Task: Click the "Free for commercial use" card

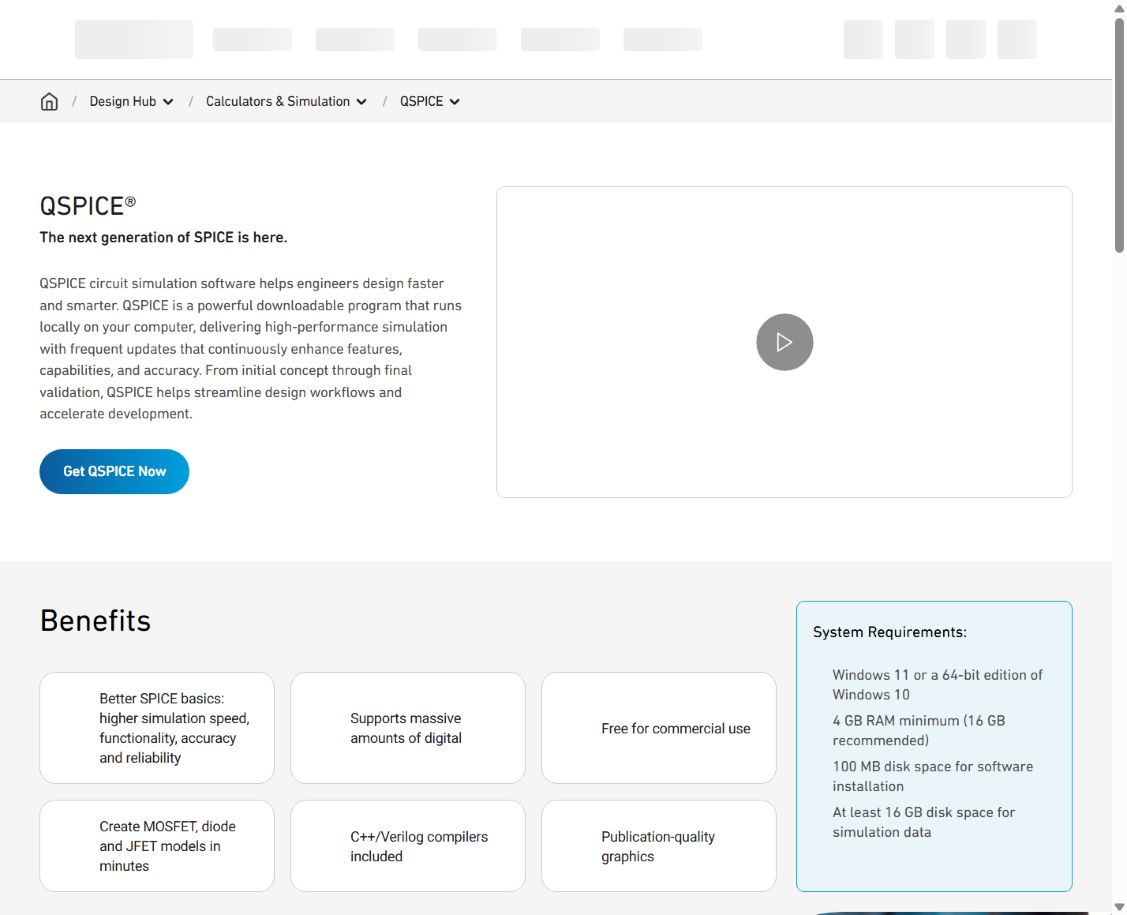Action: point(658,727)
